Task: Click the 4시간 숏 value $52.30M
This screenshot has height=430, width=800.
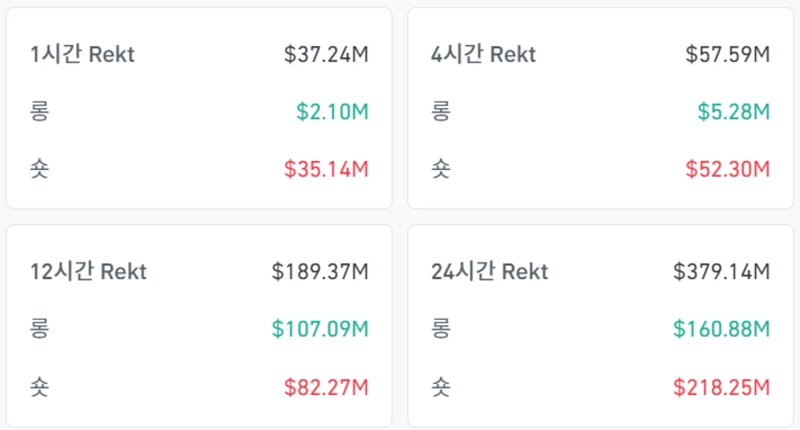Action: tap(727, 169)
